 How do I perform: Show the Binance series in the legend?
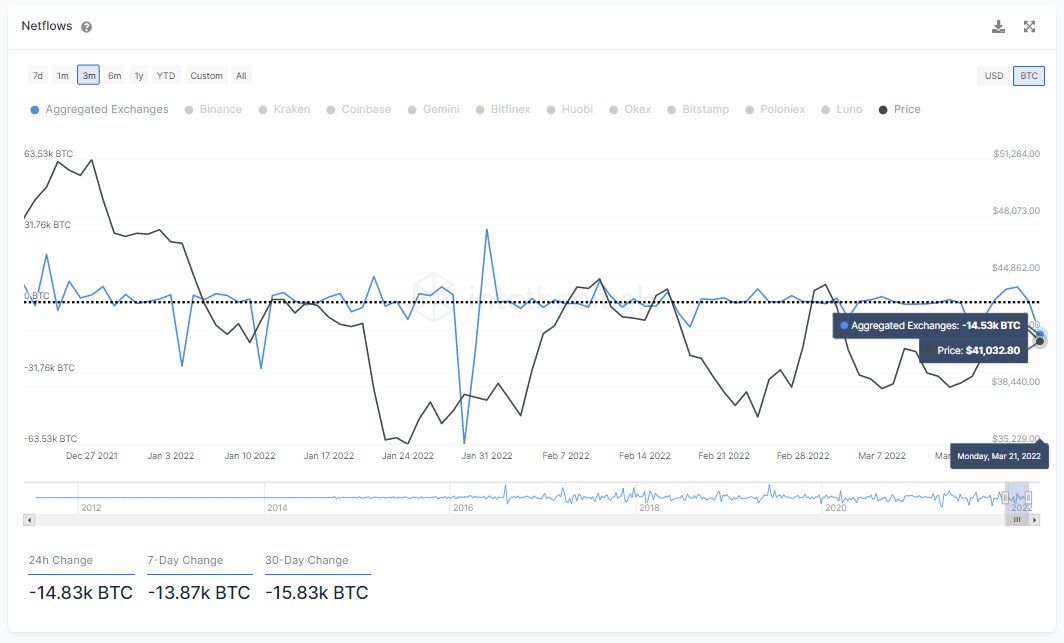point(213,109)
